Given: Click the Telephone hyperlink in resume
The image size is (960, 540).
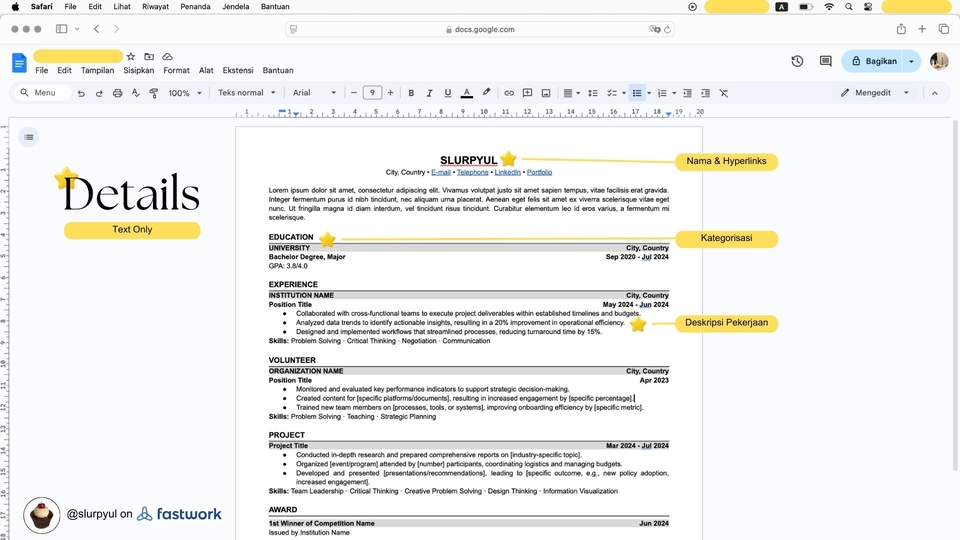Looking at the screenshot, I should coord(473,173).
